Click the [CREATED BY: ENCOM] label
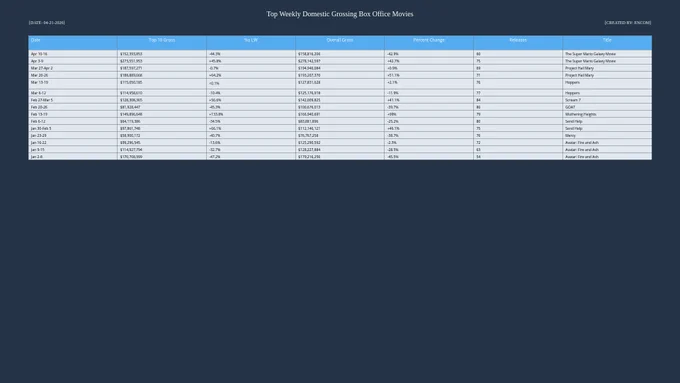 click(628, 23)
